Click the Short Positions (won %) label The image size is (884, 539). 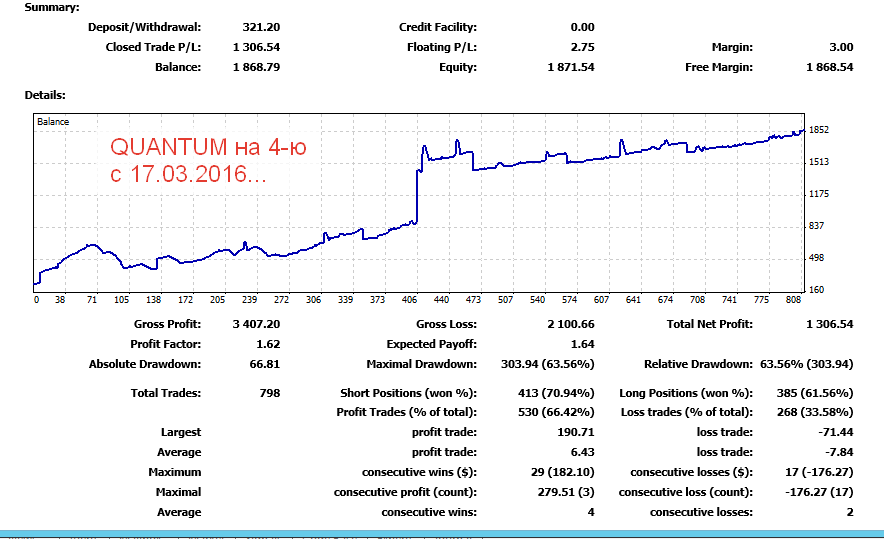pos(408,393)
